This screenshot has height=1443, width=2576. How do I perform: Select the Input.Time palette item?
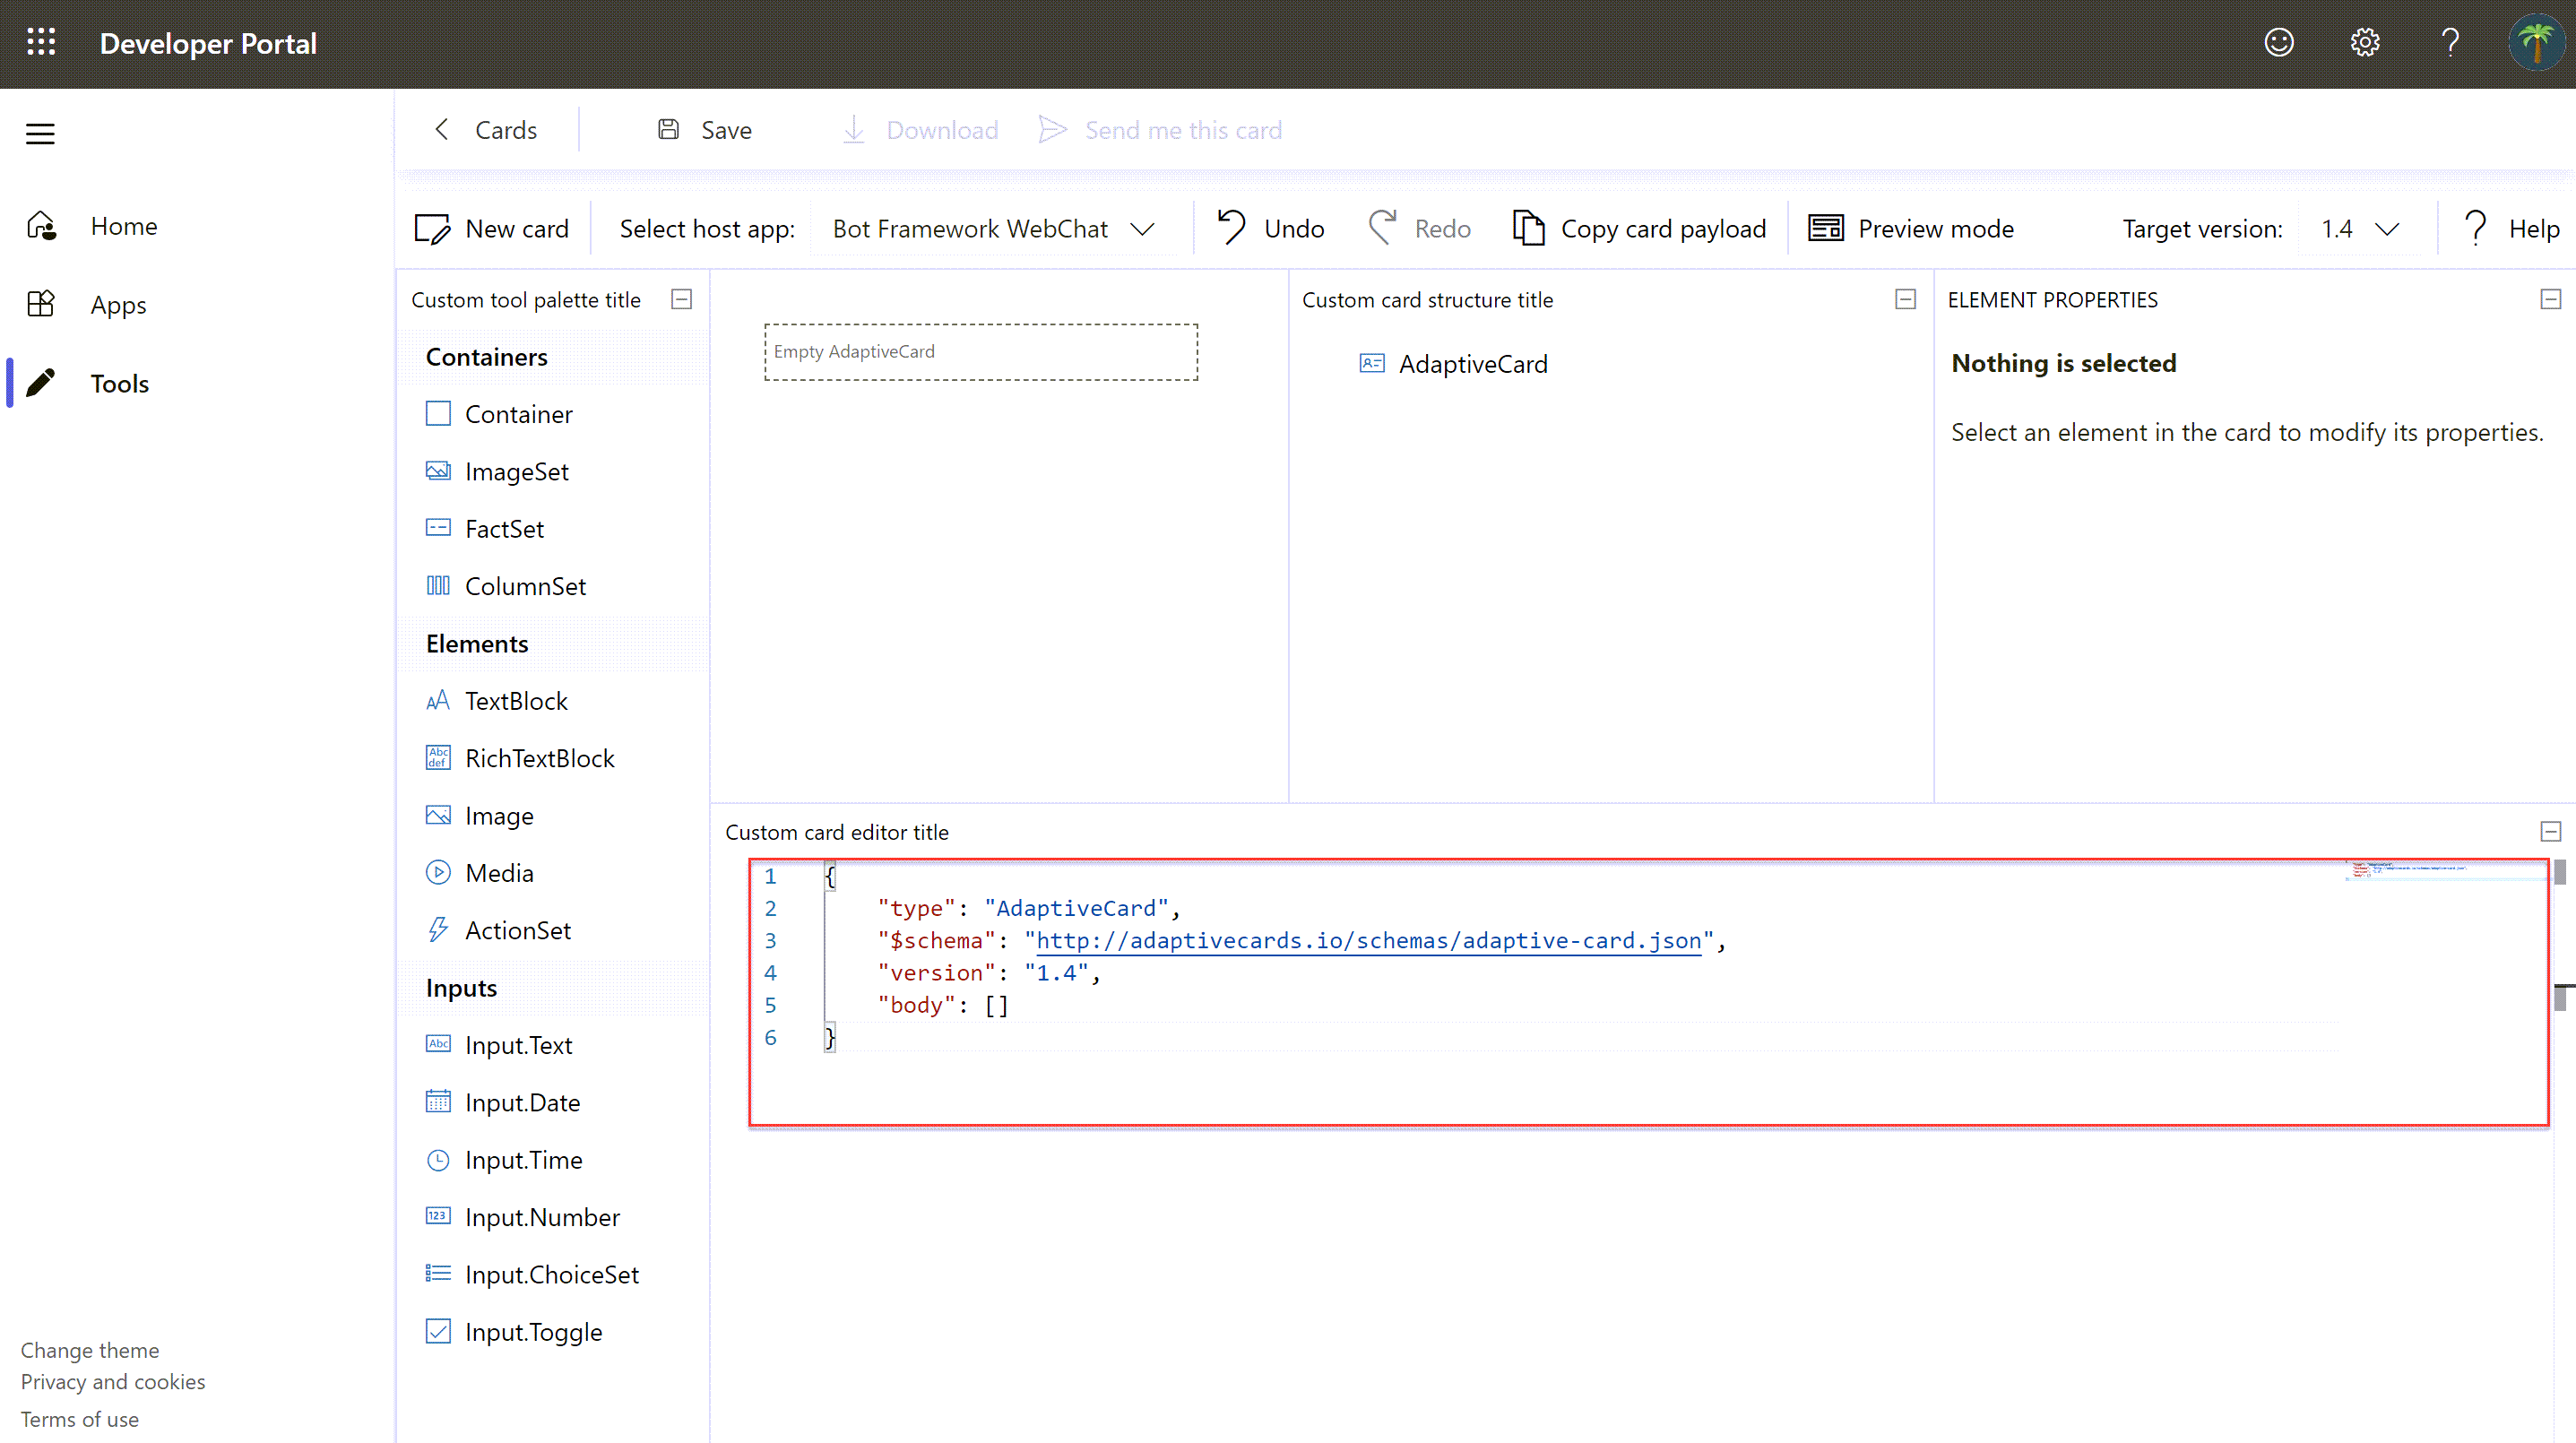point(555,1160)
